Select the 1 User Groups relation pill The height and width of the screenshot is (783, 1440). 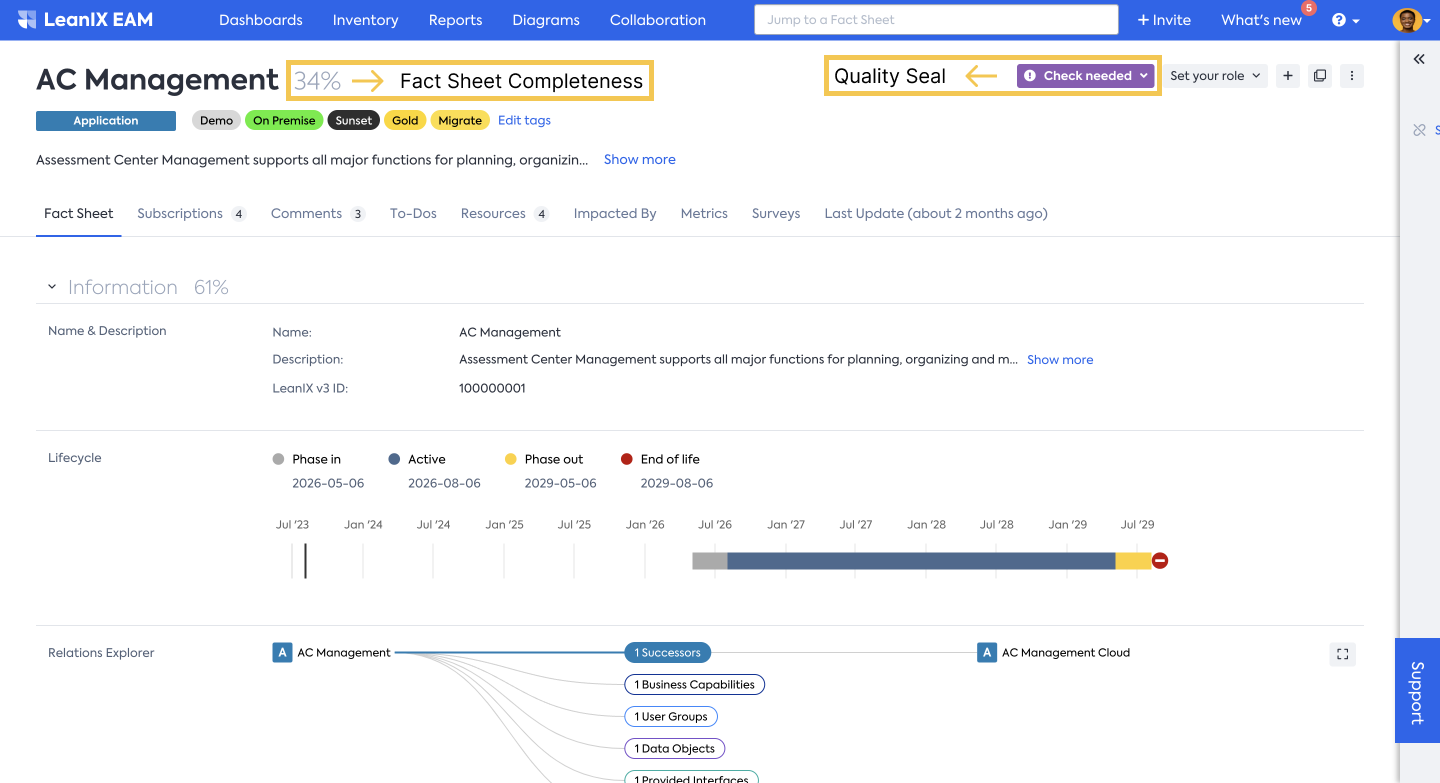[671, 716]
